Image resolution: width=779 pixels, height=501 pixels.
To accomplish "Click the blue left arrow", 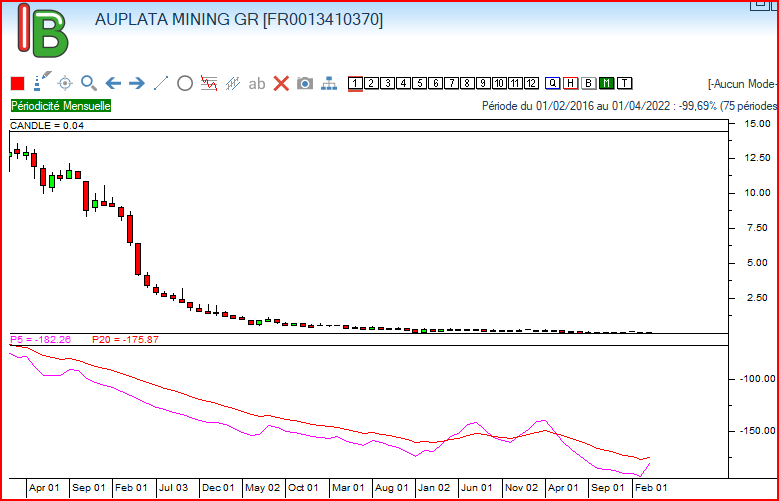I will [x=113, y=83].
